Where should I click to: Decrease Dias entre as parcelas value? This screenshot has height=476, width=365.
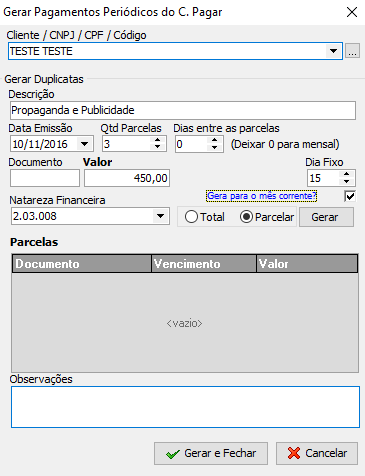pos(214,147)
